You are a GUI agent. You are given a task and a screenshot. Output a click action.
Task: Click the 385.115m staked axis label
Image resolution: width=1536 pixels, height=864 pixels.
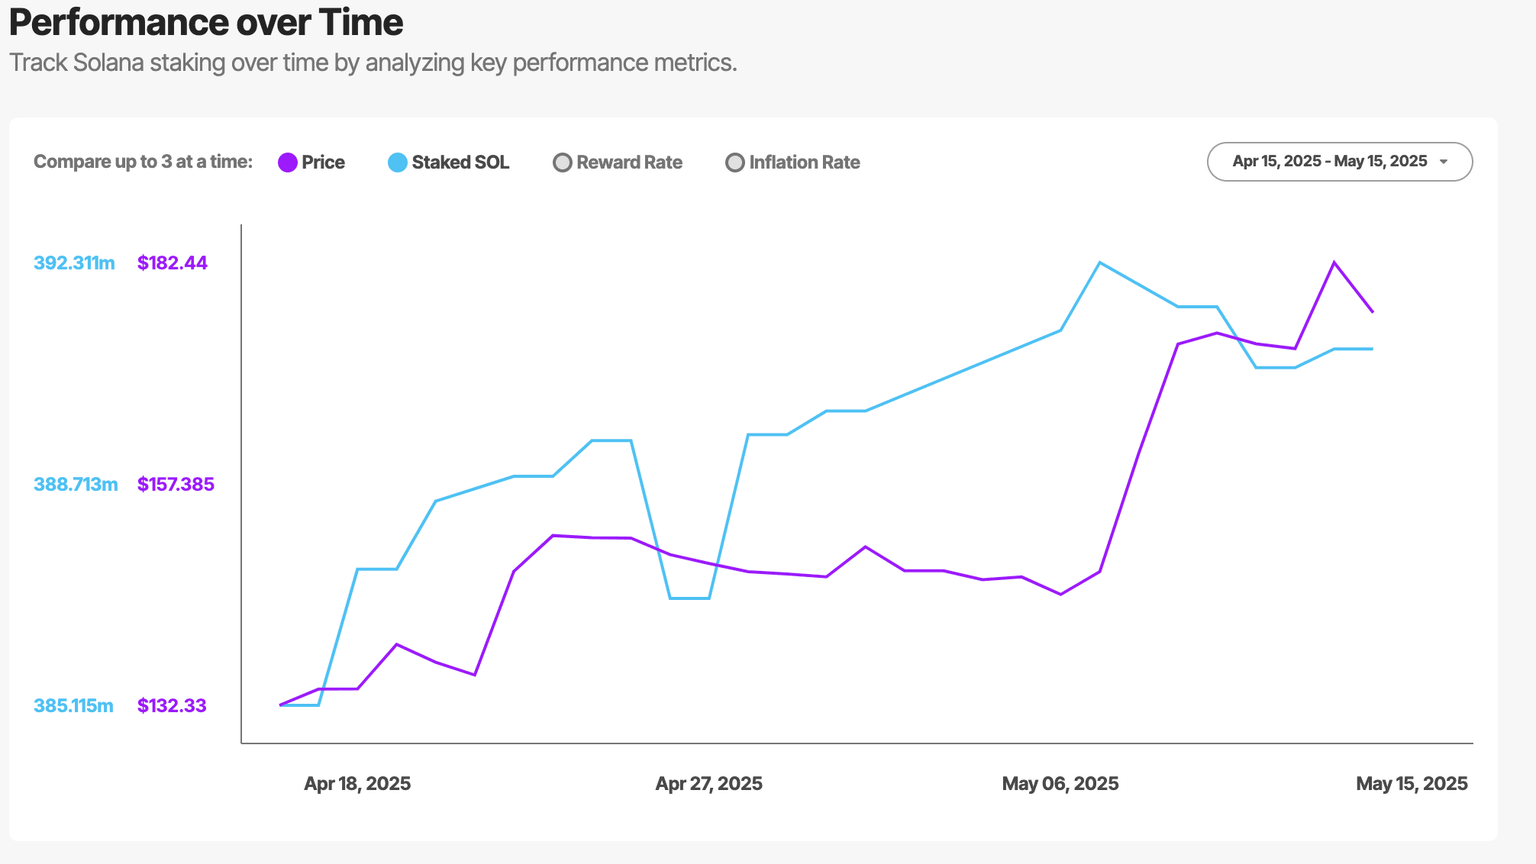[74, 705]
